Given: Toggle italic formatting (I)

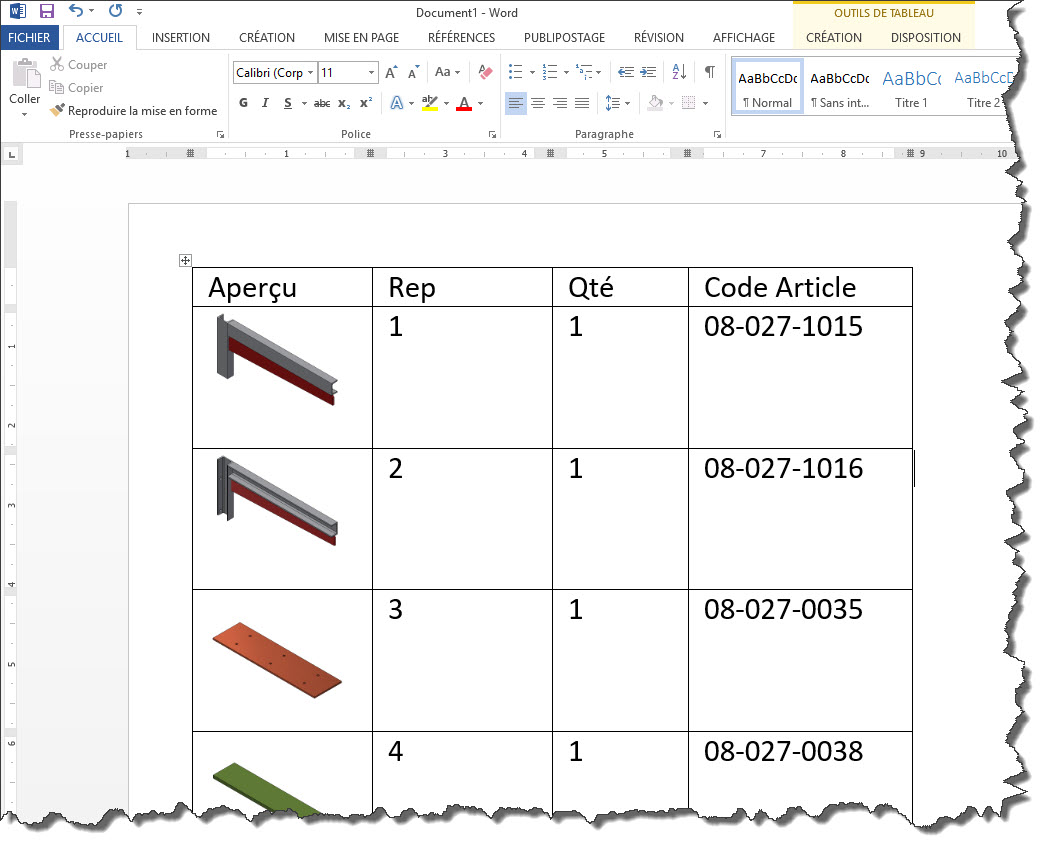Looking at the screenshot, I should point(265,103).
